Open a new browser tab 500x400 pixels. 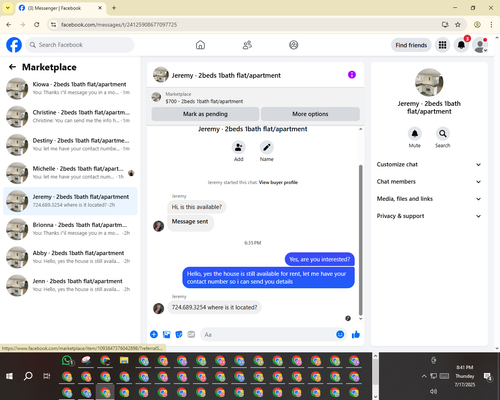pos(114,8)
